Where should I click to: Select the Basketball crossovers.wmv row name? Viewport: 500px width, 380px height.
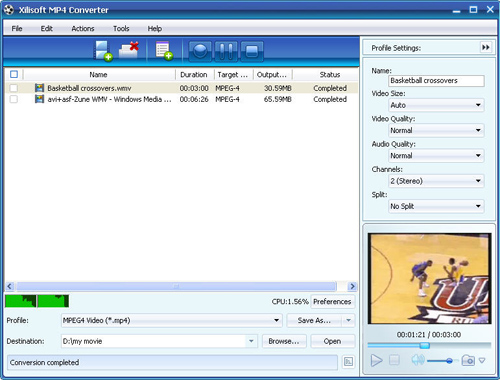click(x=89, y=88)
